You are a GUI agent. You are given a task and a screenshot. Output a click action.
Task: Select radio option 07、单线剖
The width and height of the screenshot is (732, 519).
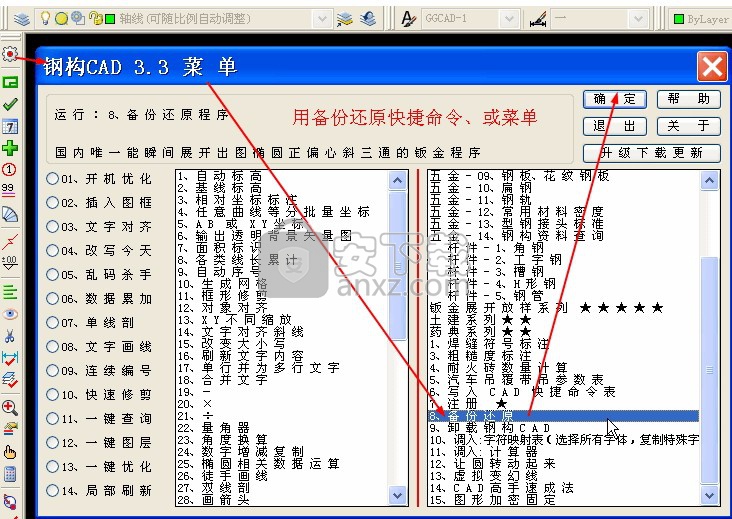click(52, 323)
